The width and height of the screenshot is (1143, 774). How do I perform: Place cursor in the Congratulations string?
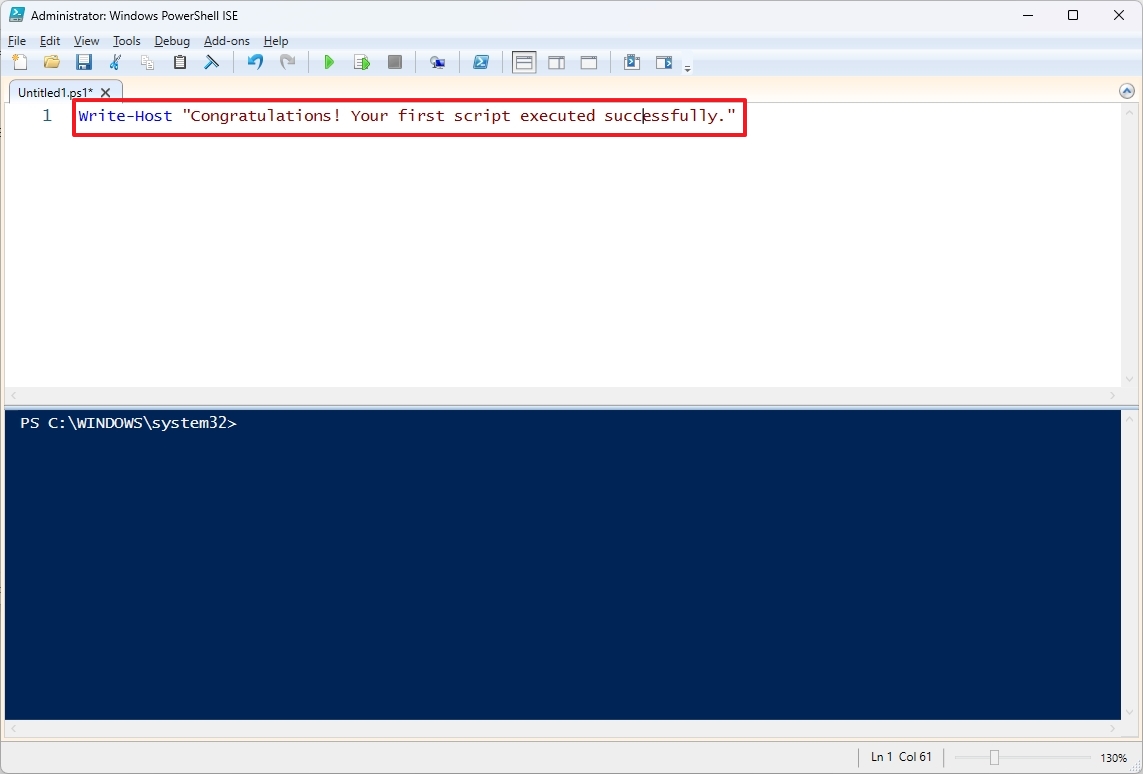[459, 116]
